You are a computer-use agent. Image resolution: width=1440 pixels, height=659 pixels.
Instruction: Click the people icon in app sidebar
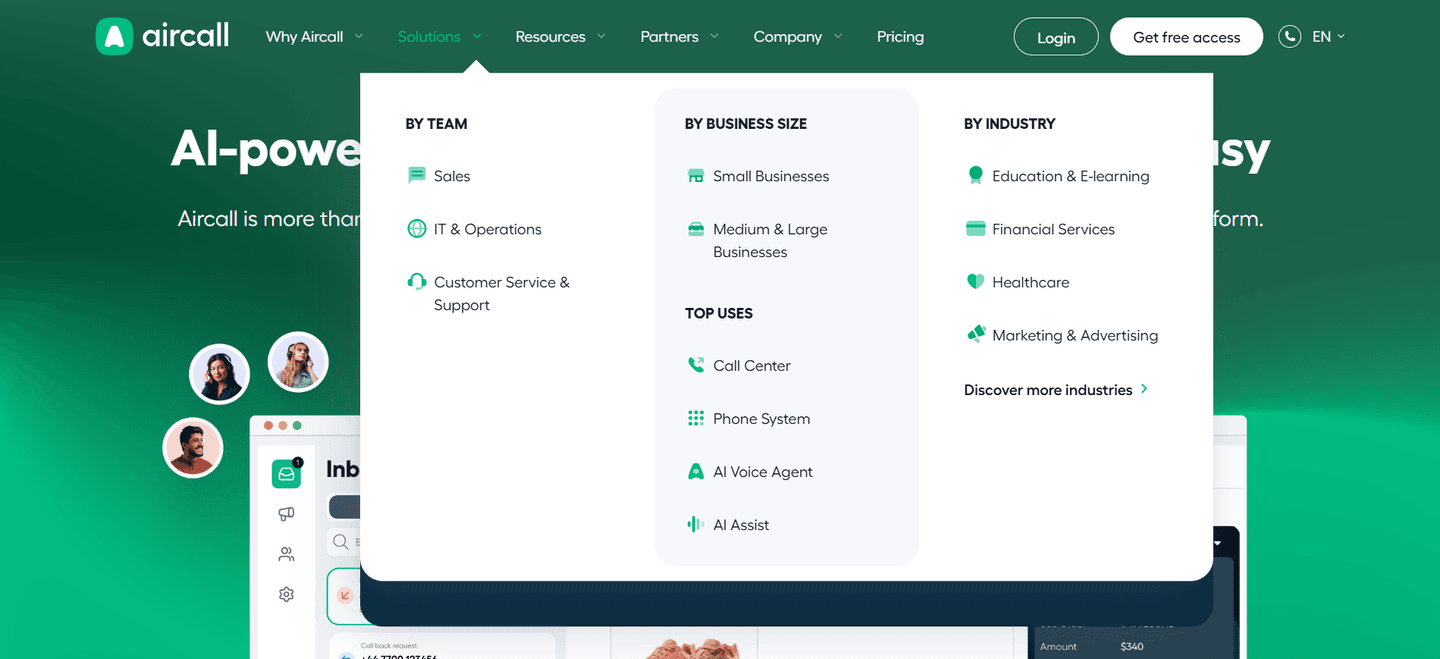[286, 554]
